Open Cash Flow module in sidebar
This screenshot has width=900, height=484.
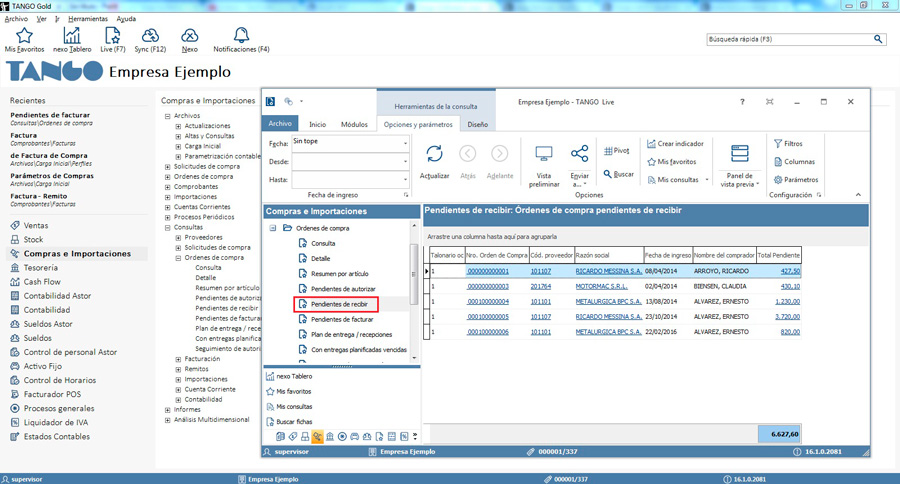41,282
